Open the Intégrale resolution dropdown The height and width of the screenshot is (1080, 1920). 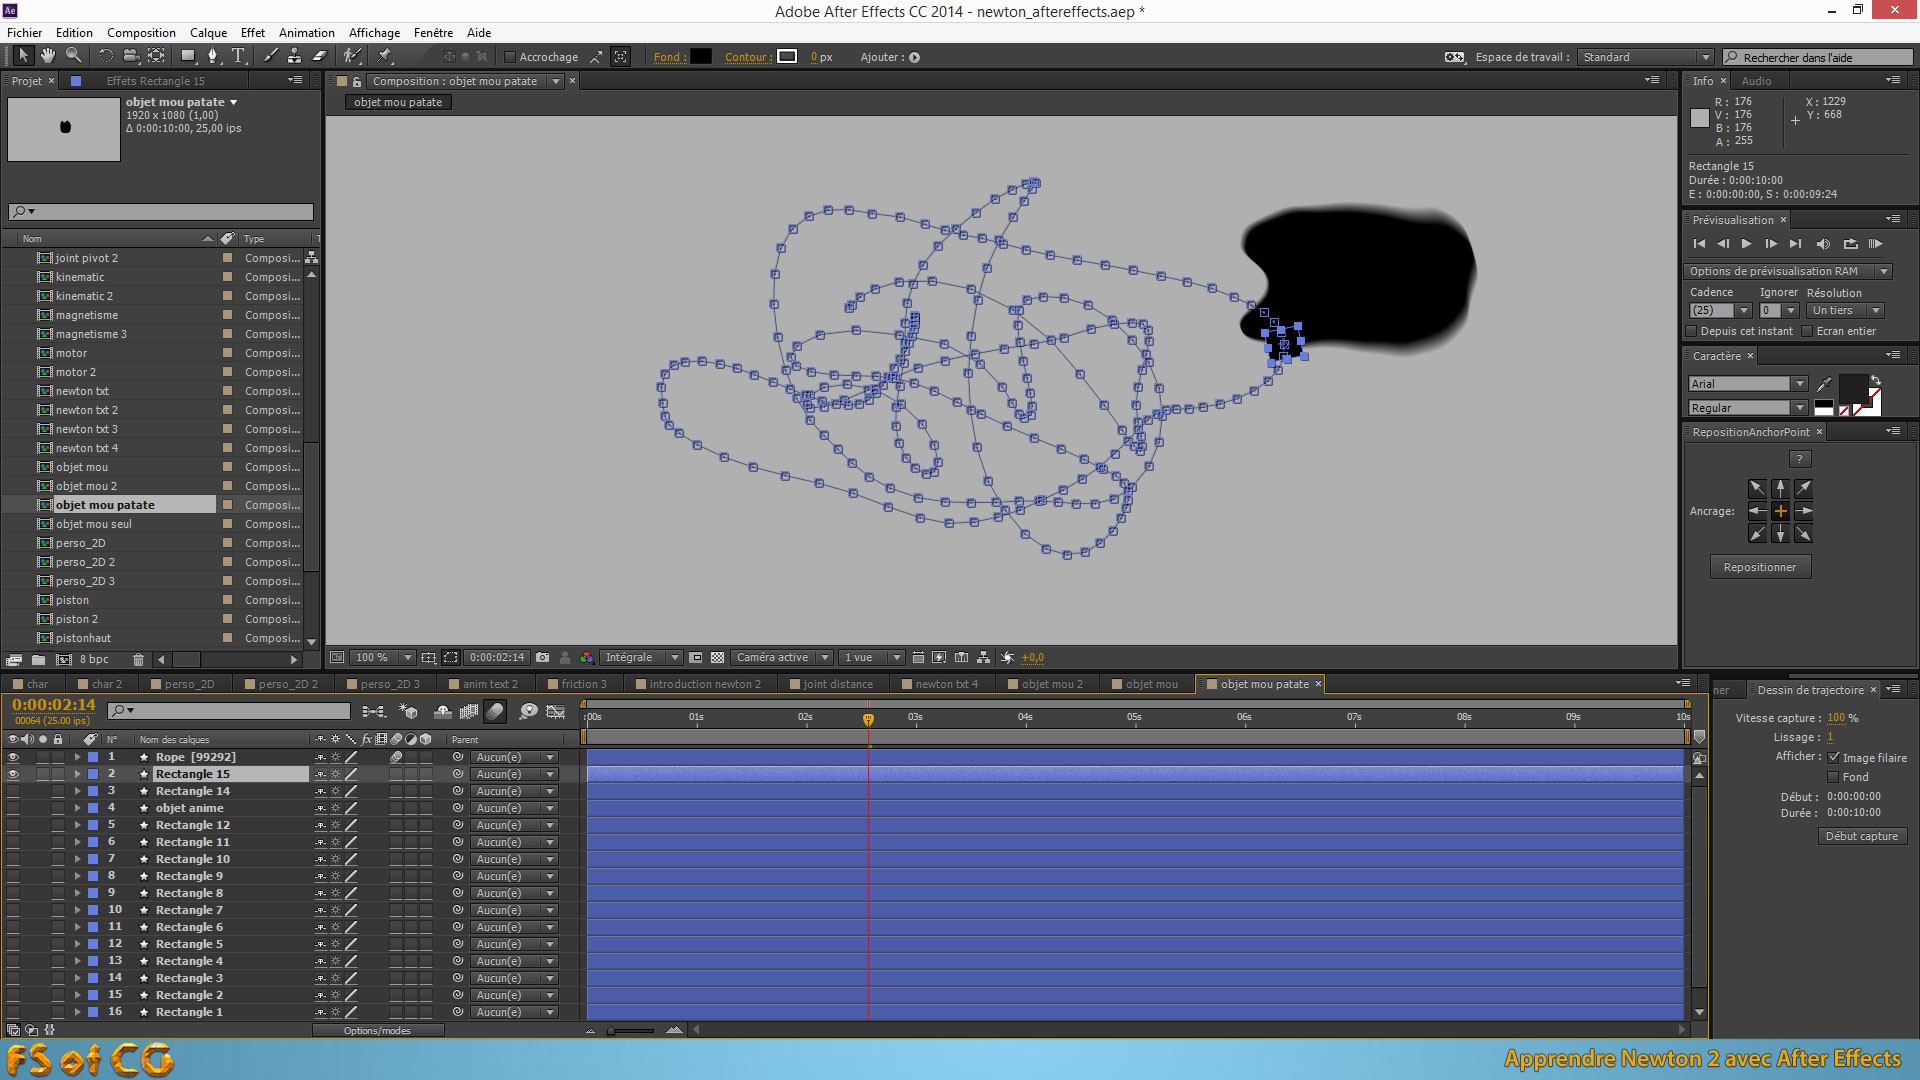tap(641, 658)
